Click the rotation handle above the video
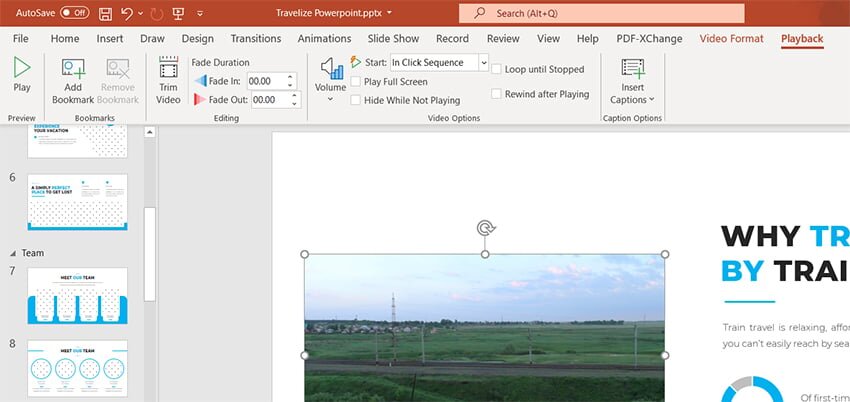Viewport: 850px width, 402px height. tap(485, 228)
